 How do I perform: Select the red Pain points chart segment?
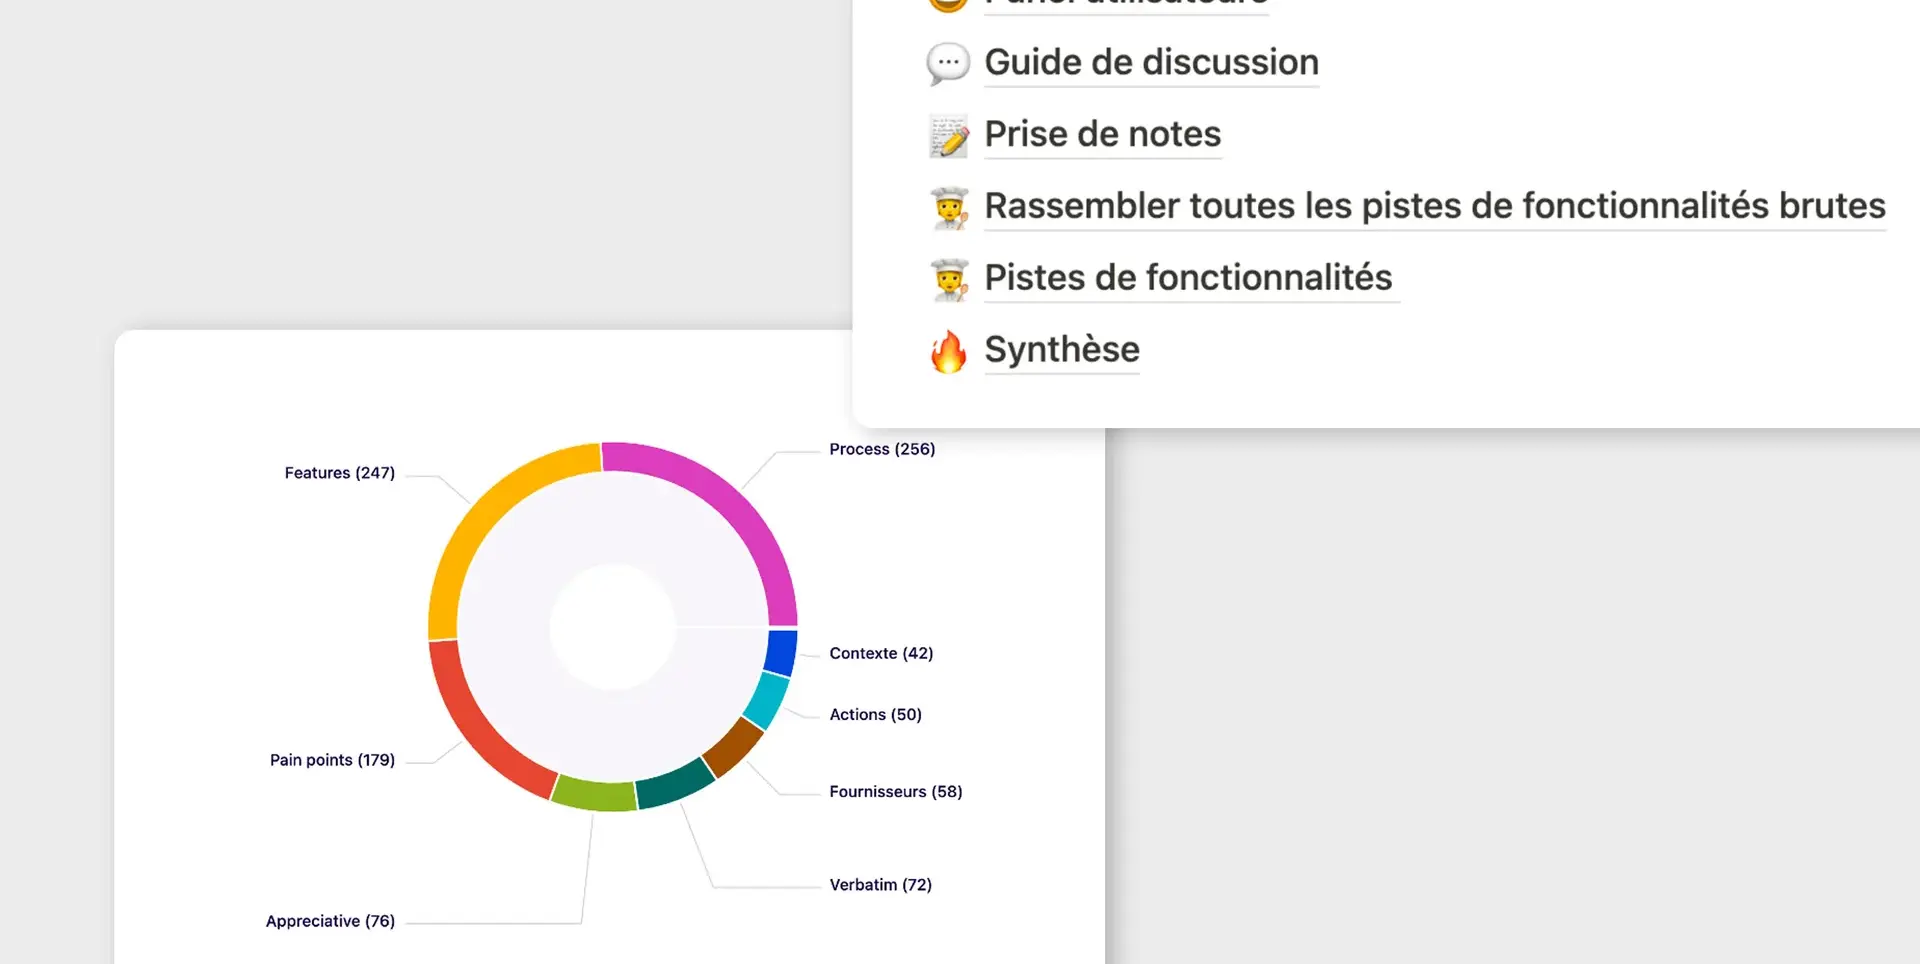476,726
